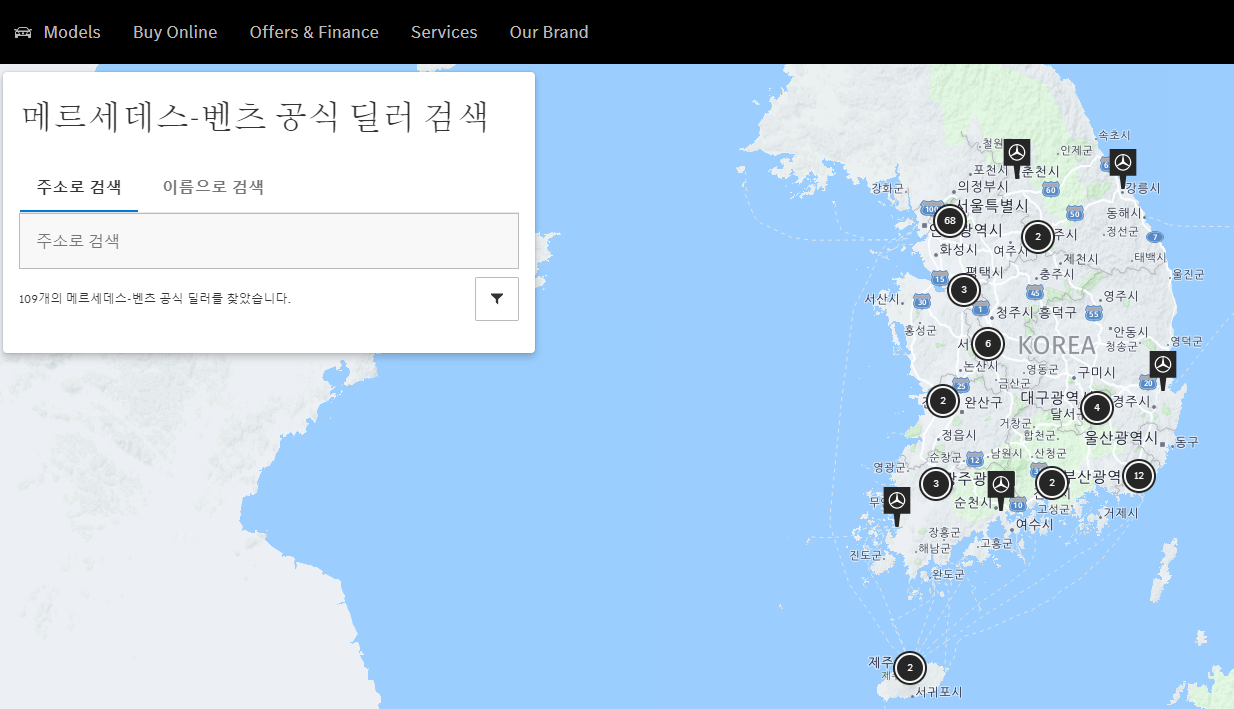Click the Mercedes dealer pin near 순천시
The image size is (1234, 709).
coord(1001,487)
